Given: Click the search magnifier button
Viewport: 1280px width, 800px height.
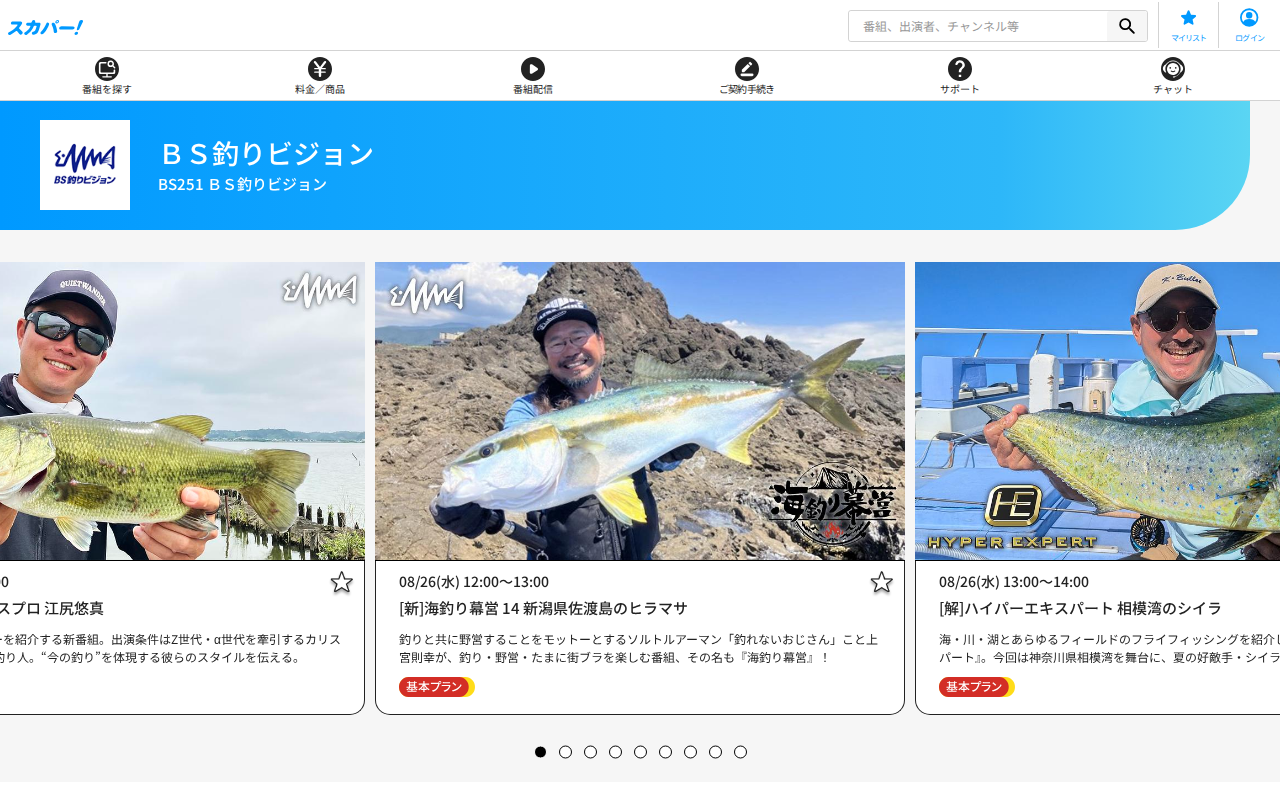Looking at the screenshot, I should (x=1127, y=26).
